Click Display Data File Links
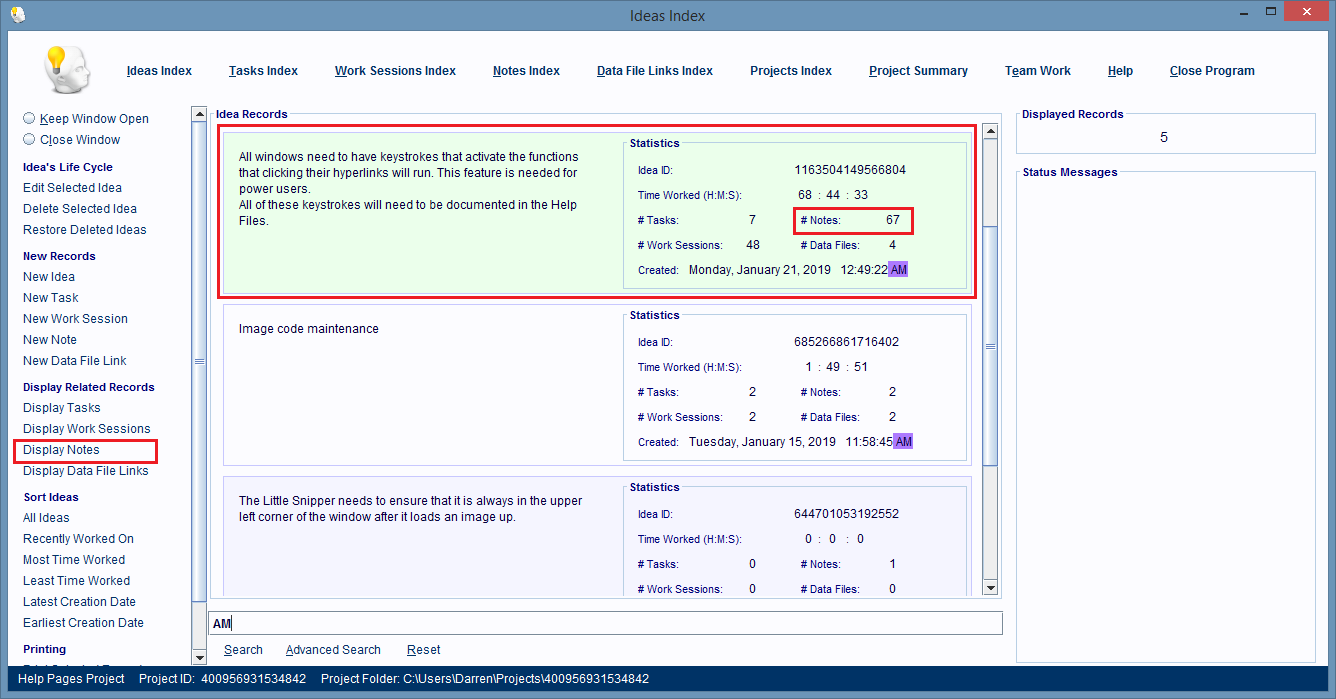Image resolution: width=1336 pixels, height=699 pixels. pyautogui.click(x=86, y=471)
